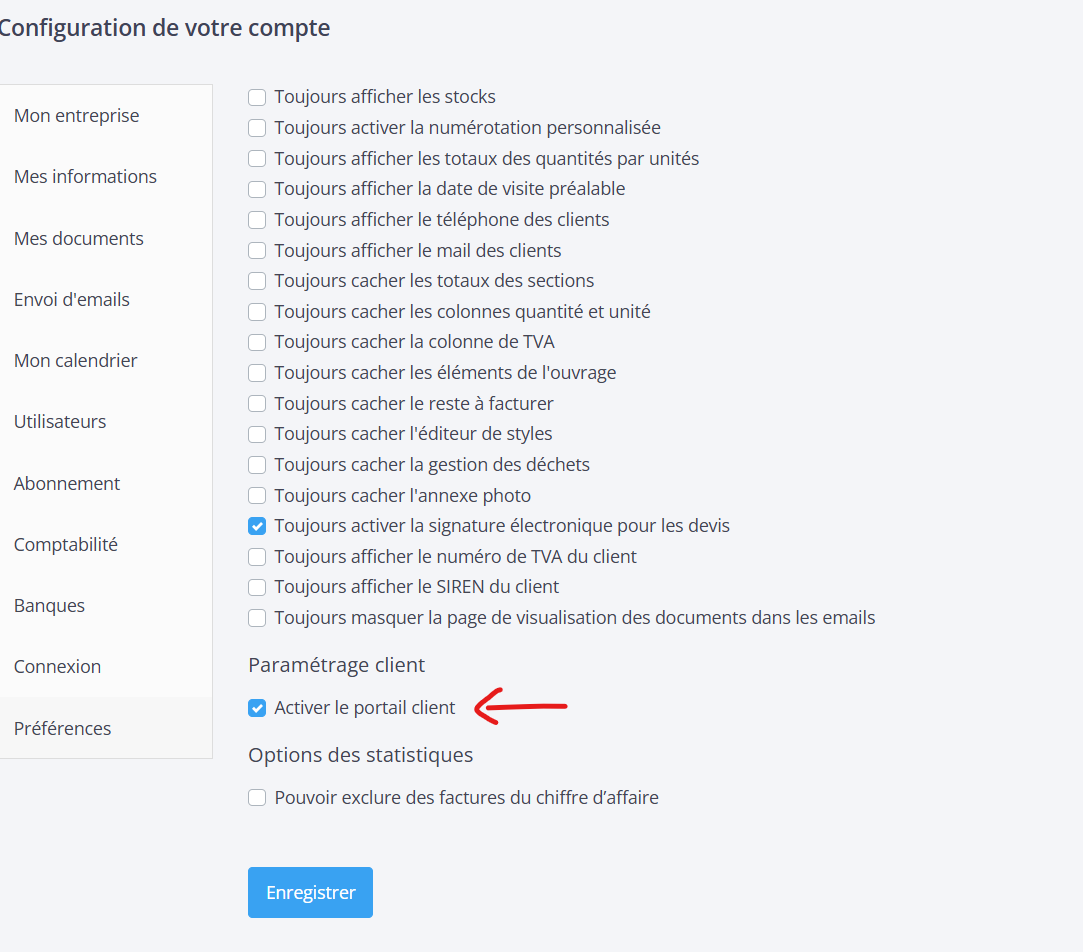
Task: Check Pouvoir exclure des factures option
Action: (x=257, y=798)
